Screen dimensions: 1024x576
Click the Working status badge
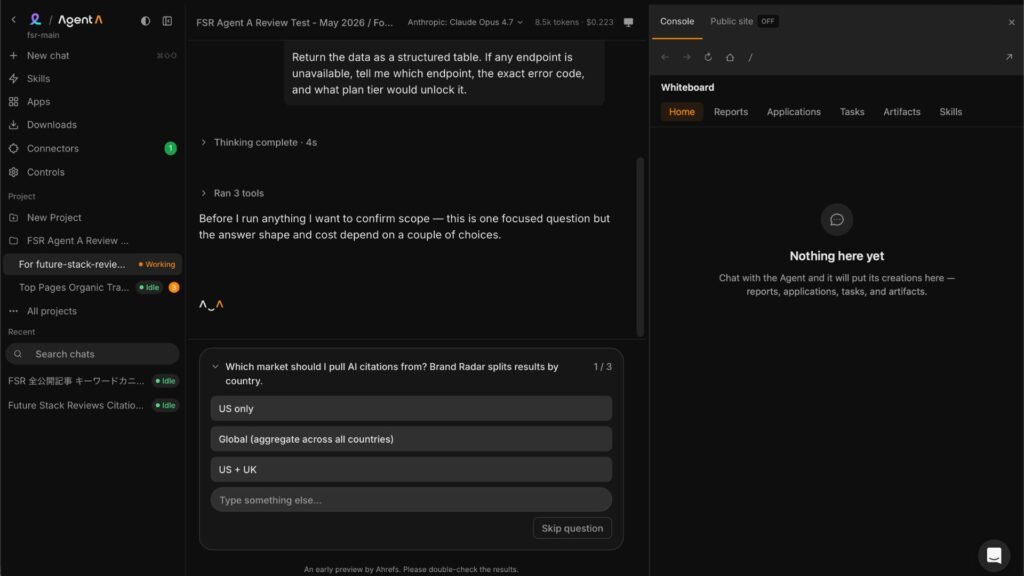pyautogui.click(x=157, y=264)
